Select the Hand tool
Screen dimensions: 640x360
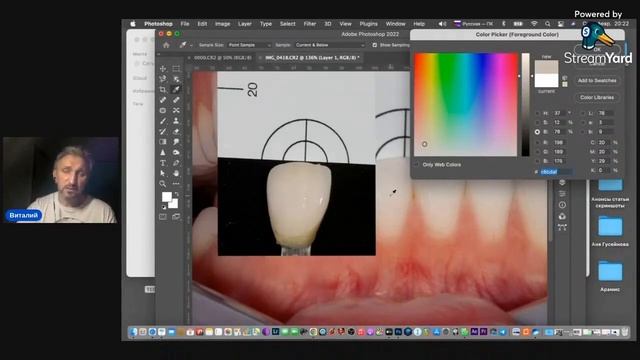176,173
